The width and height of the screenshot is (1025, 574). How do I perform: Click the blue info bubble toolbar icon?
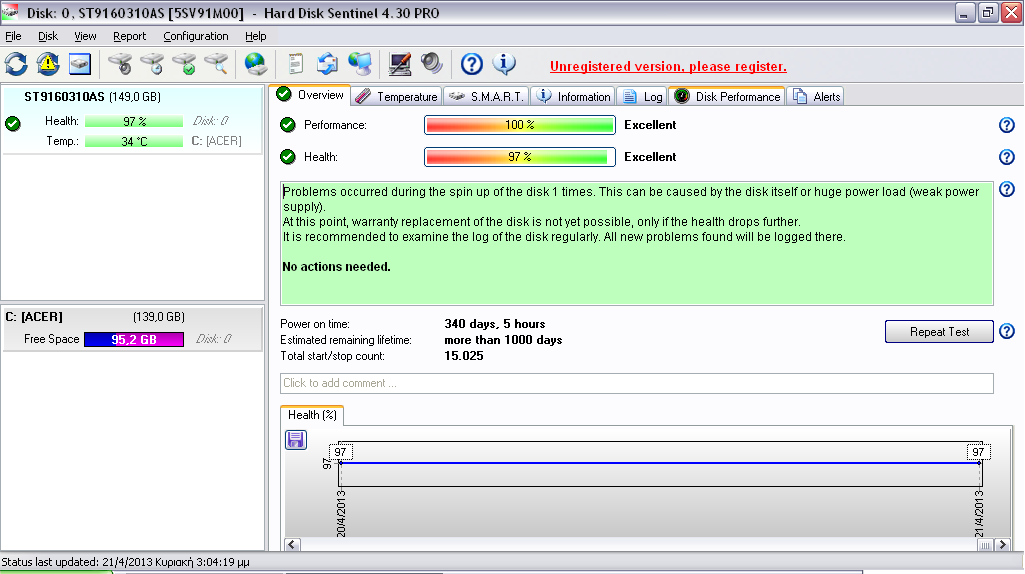click(x=503, y=64)
